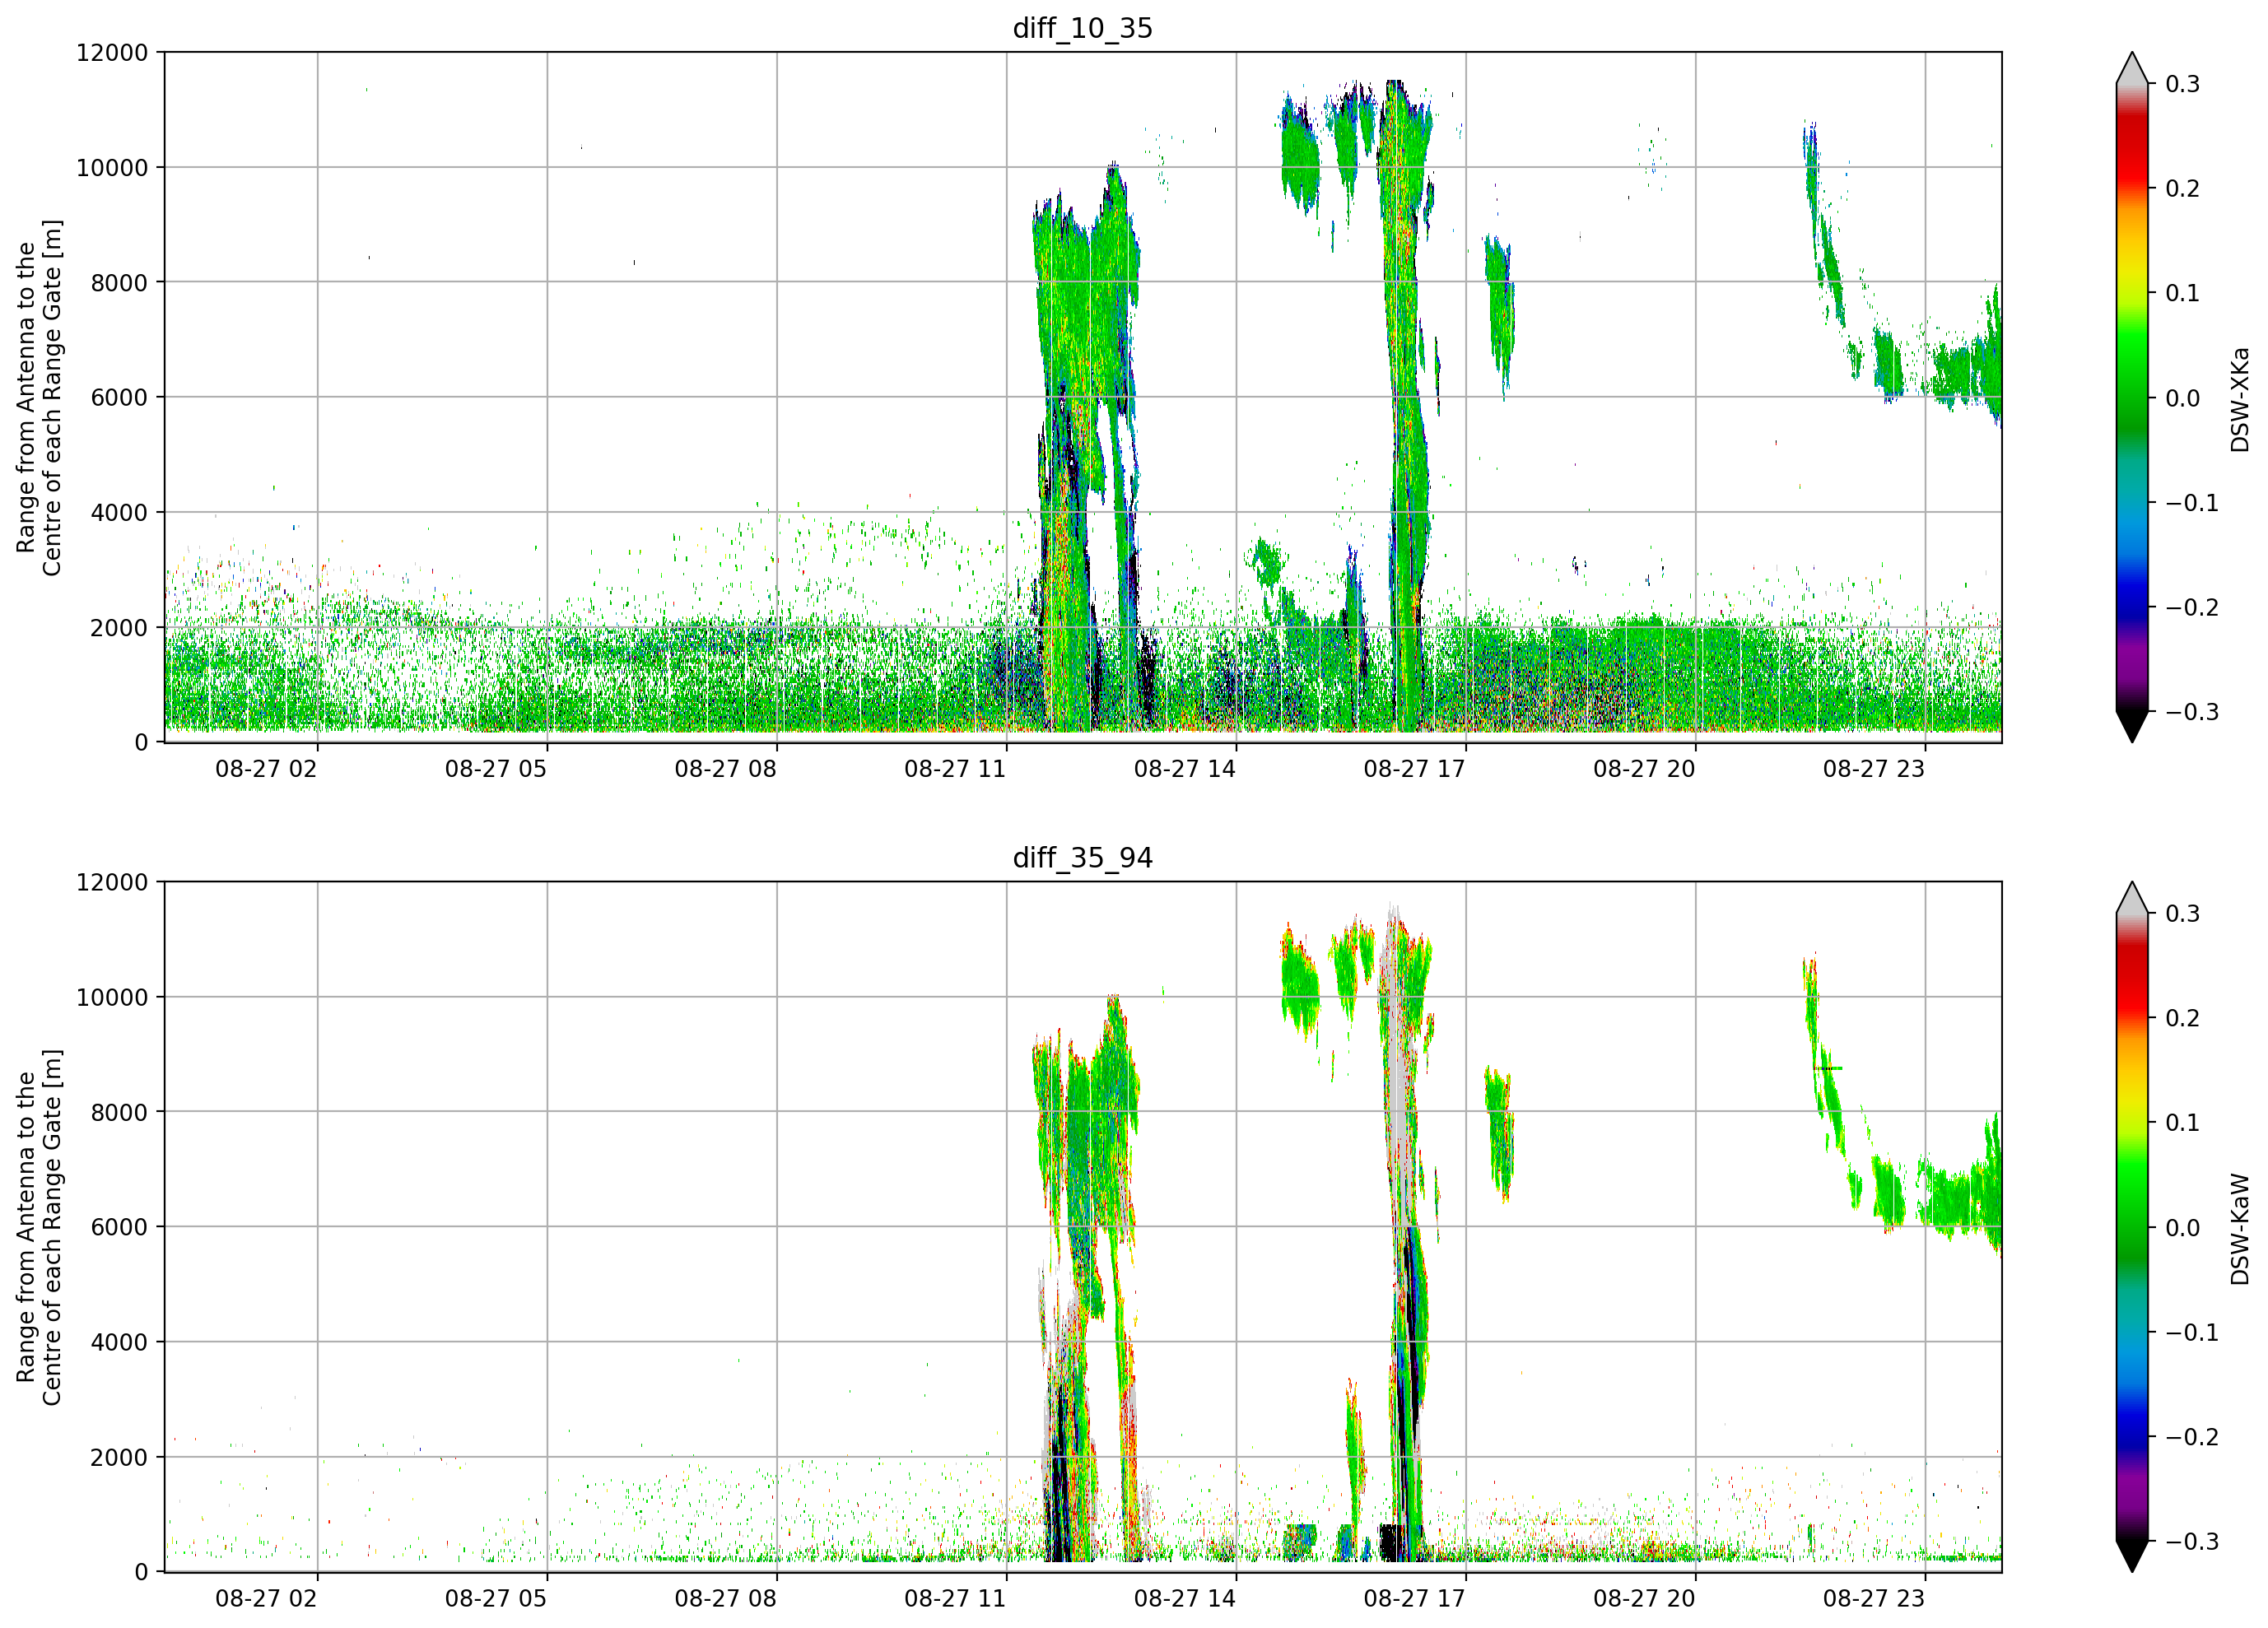Viewport: 2268px width, 1628px height.
Task: Click the "12000" y-tick on the diff_35_94 plot
Action: [112, 883]
